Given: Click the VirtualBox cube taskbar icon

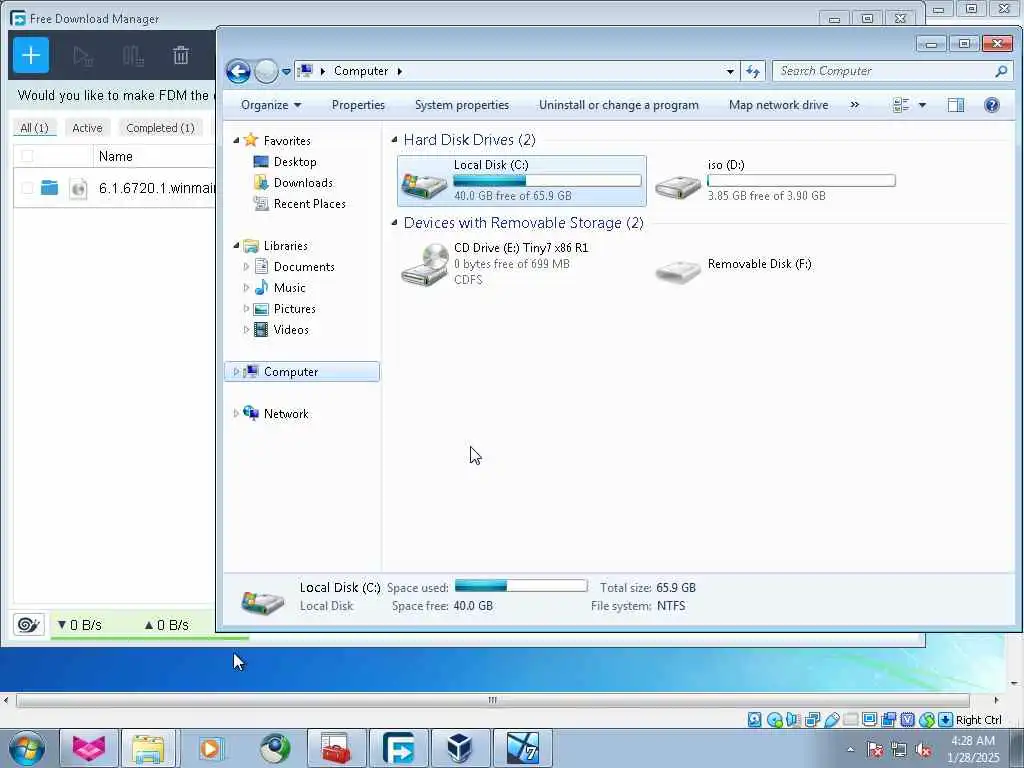Looking at the screenshot, I should (460, 748).
